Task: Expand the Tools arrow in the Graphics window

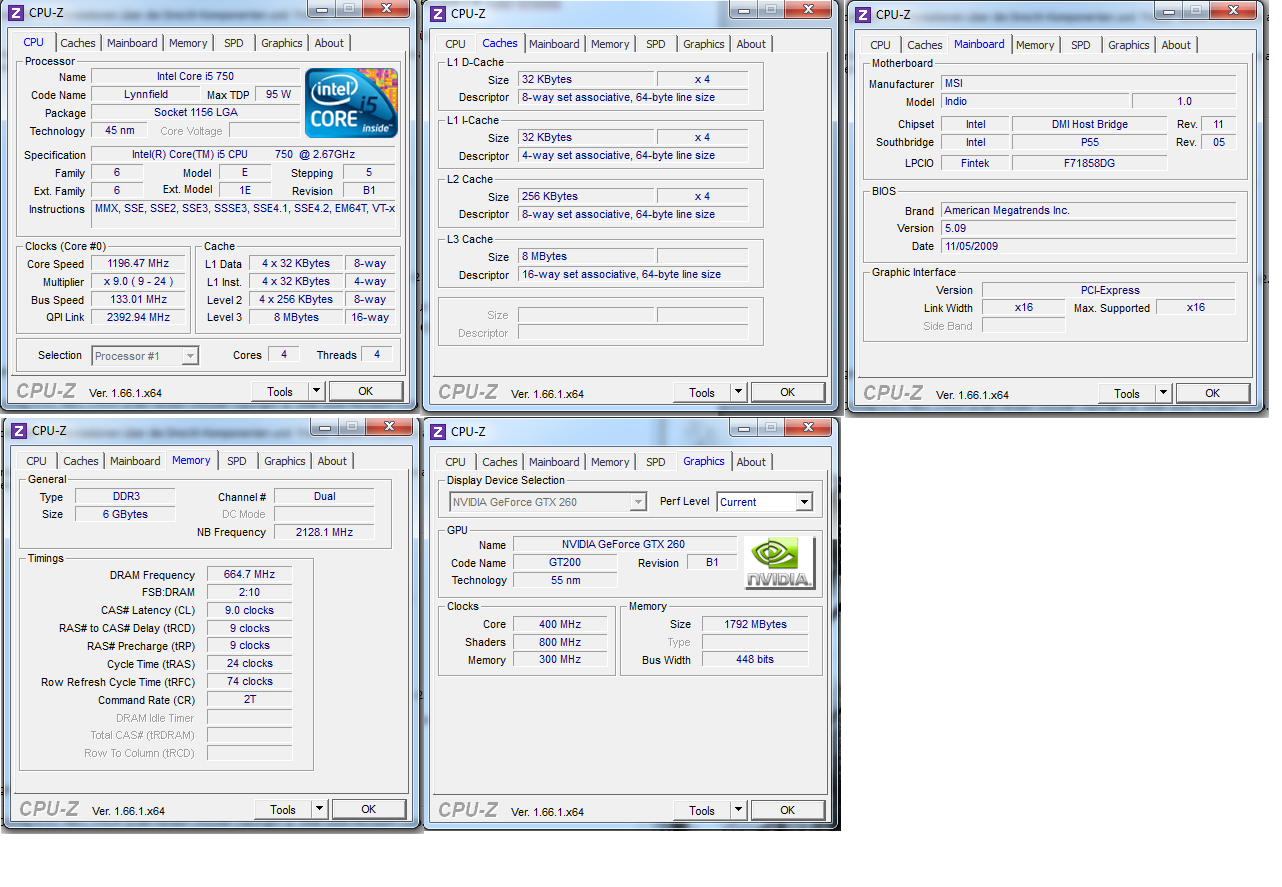Action: (739, 810)
